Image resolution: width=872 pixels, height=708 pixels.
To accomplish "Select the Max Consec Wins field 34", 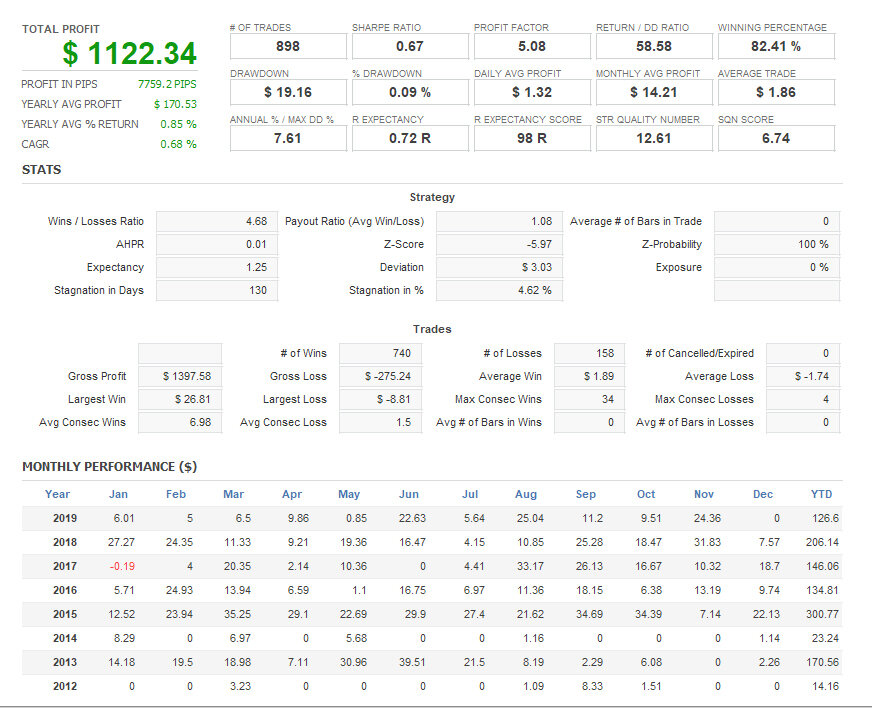I will click(589, 399).
